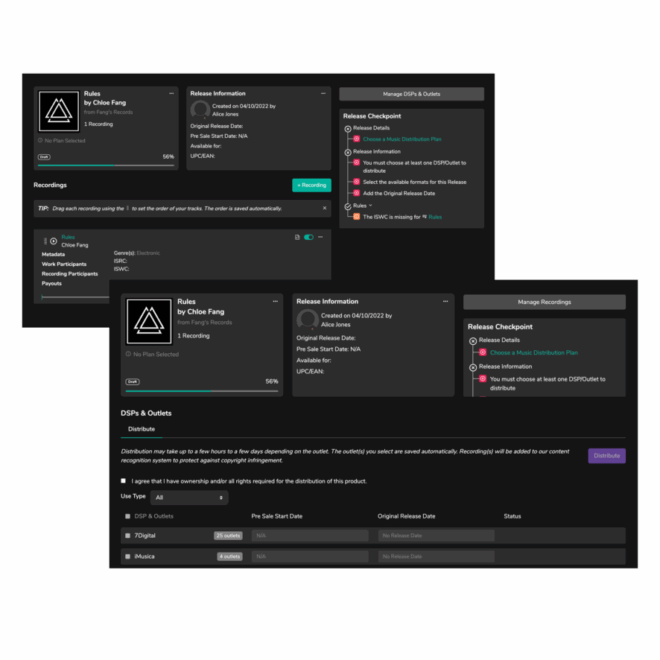Image resolution: width=660 pixels, height=660 pixels.
Task: Click the Release Information step icon in front-window checkpoint
Action: tap(473, 367)
